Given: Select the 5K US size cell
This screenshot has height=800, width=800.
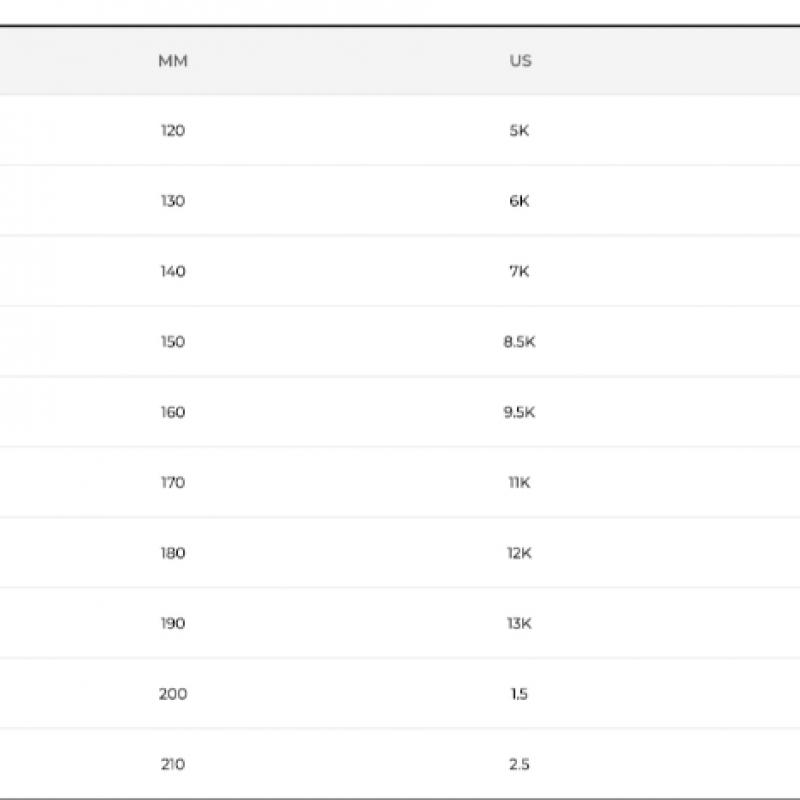Looking at the screenshot, I should (519, 131).
